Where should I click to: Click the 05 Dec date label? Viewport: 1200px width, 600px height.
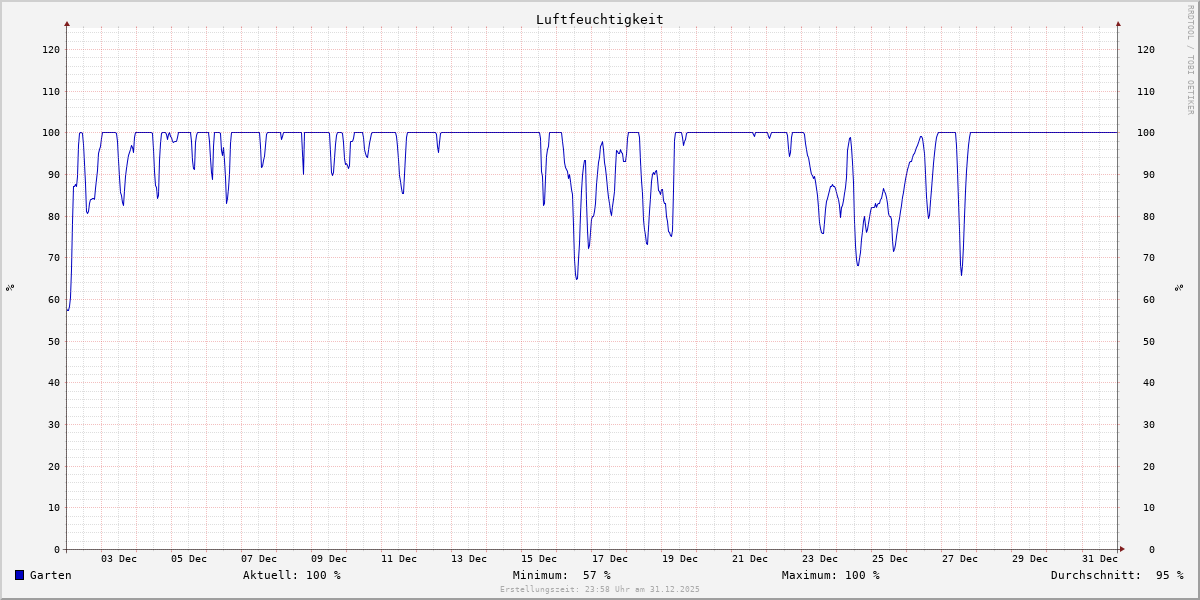tap(189, 559)
